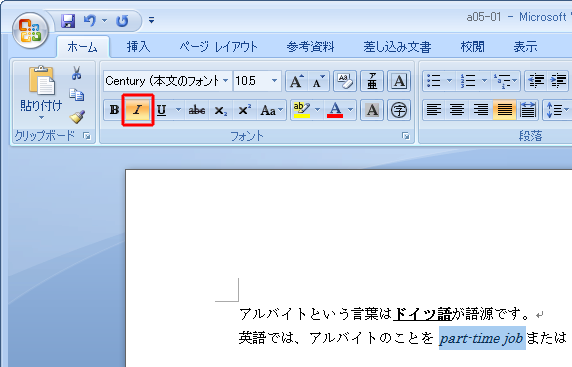Align text left

tap(434, 110)
